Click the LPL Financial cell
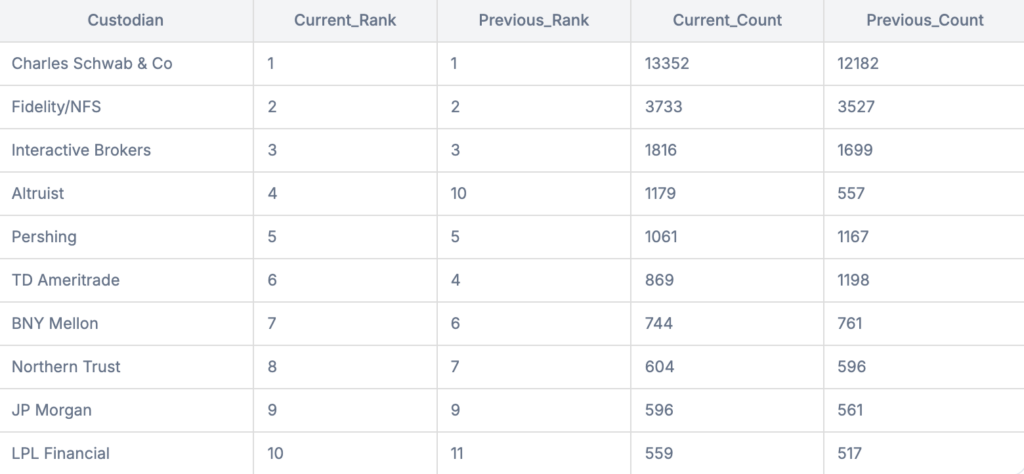 coord(126,453)
